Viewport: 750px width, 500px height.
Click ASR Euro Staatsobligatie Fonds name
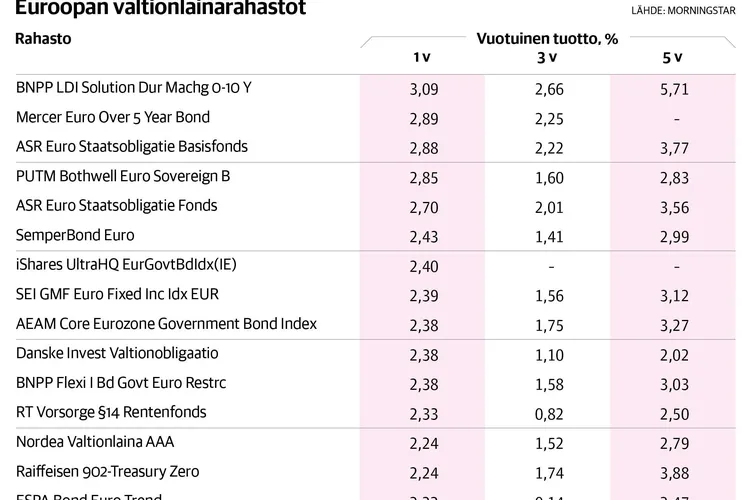(117, 205)
